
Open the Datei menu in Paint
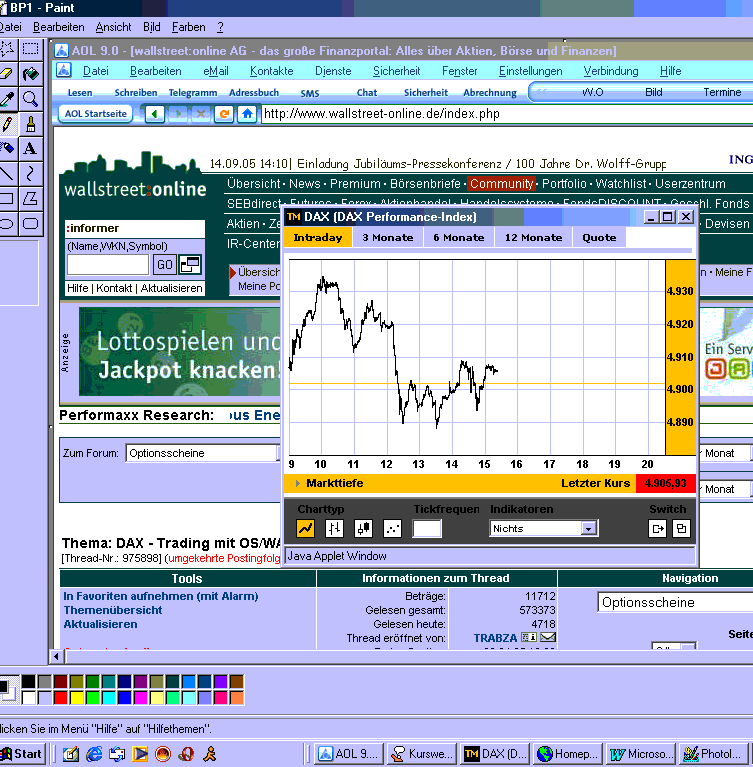(x=10, y=27)
